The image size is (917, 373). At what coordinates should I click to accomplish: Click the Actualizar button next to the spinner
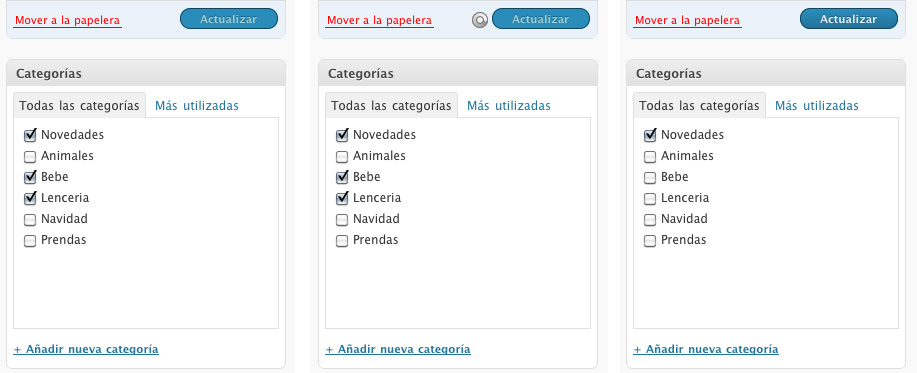pyautogui.click(x=541, y=19)
